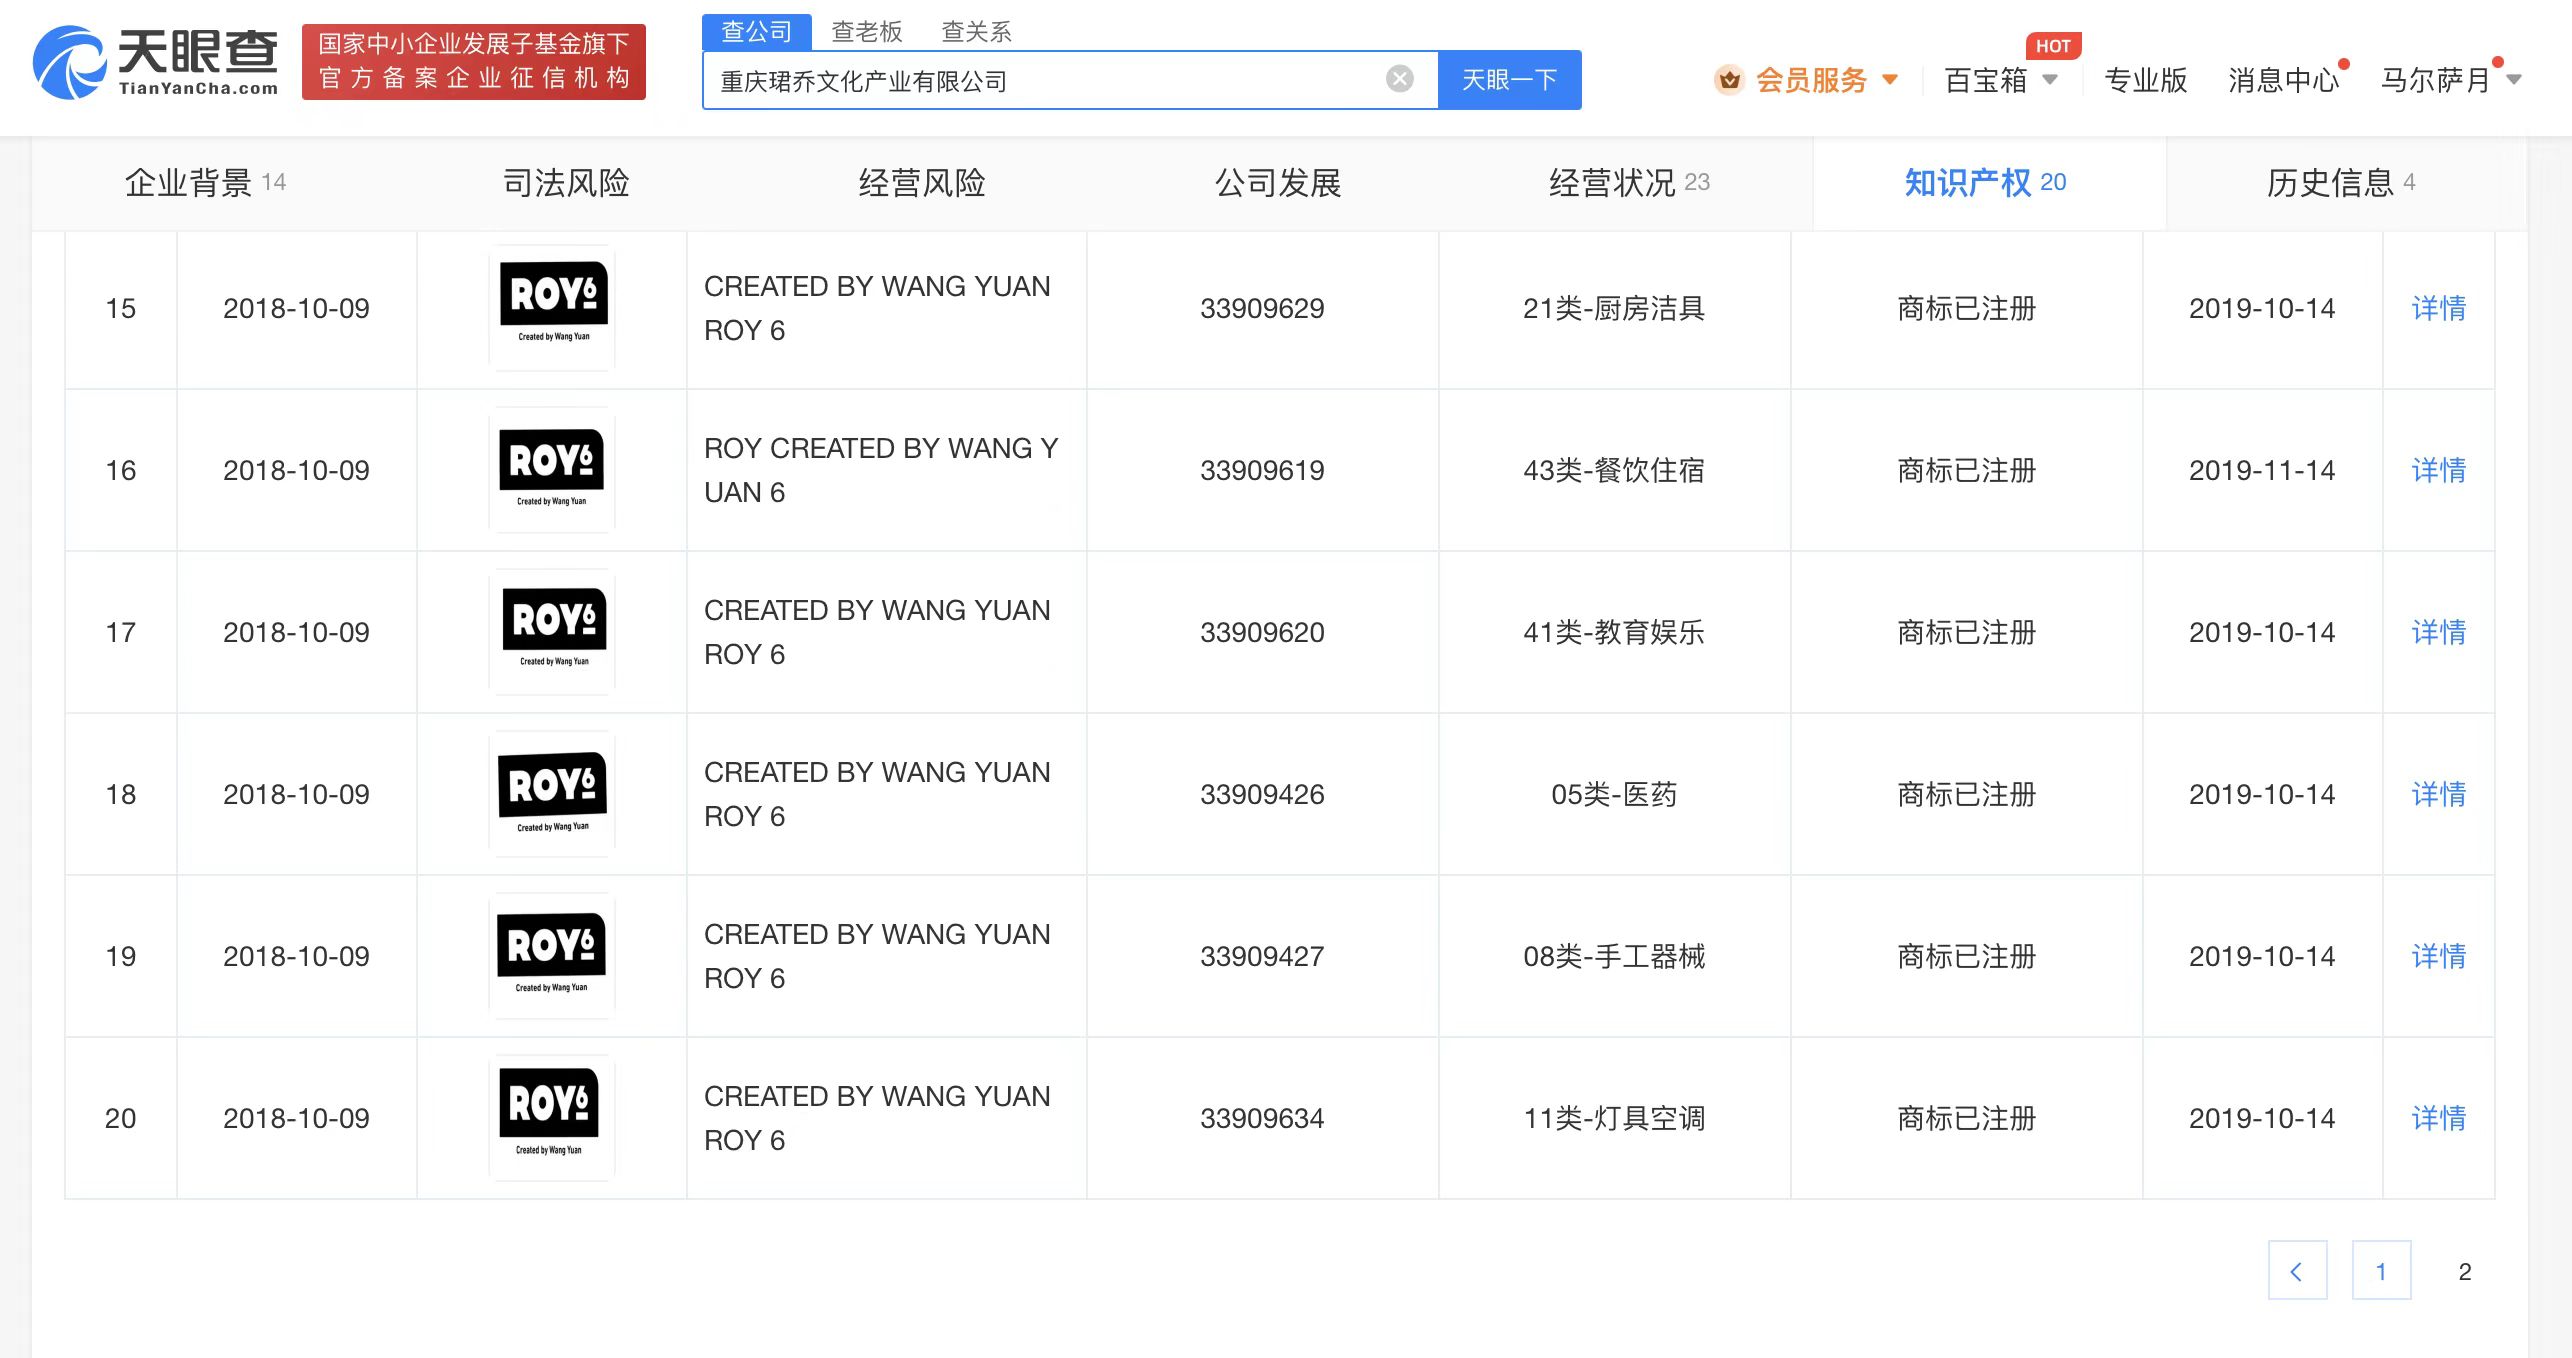2572x1358 pixels.
Task: Select page 2 in pagination
Action: [2465, 1271]
